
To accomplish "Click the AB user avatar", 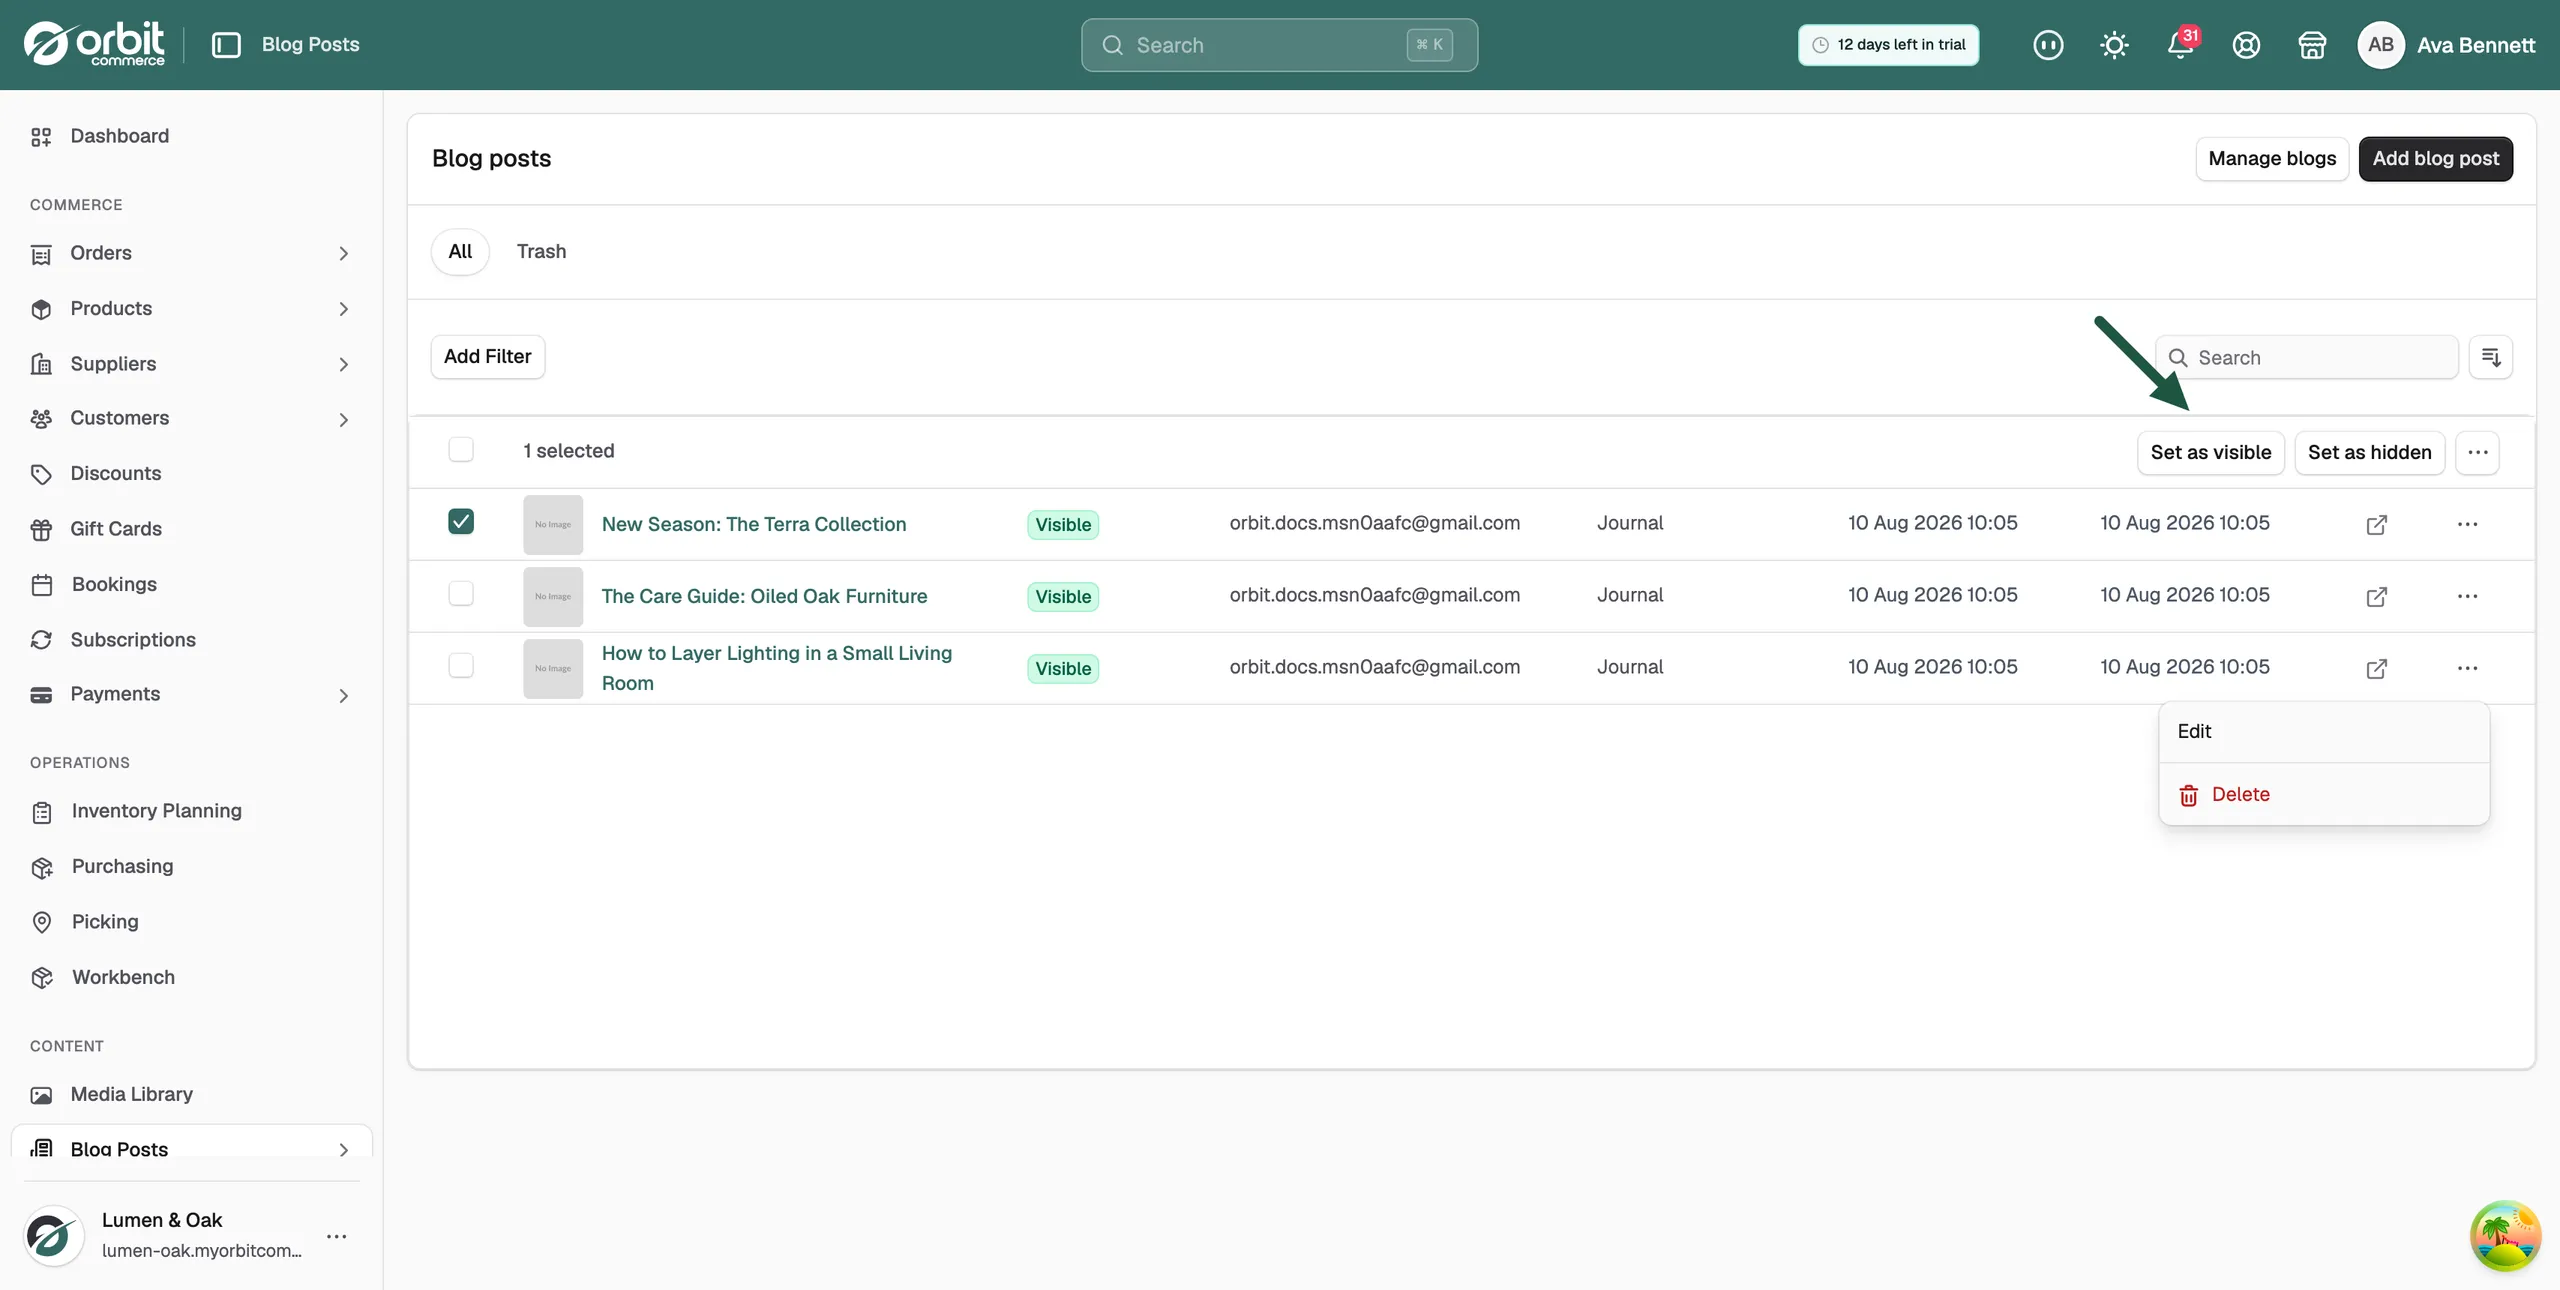I will pos(2381,45).
